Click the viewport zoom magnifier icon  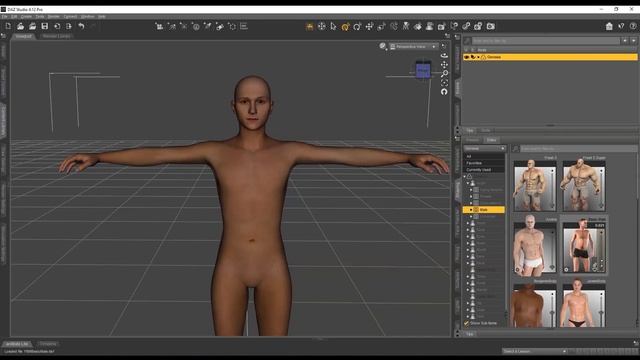coord(444,73)
